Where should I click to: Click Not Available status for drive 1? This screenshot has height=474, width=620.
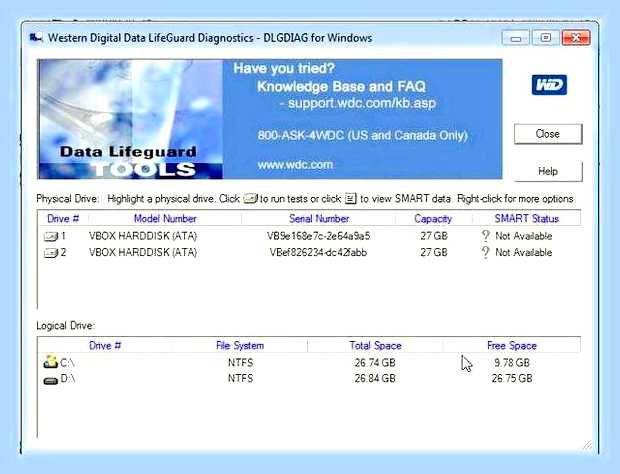point(524,236)
